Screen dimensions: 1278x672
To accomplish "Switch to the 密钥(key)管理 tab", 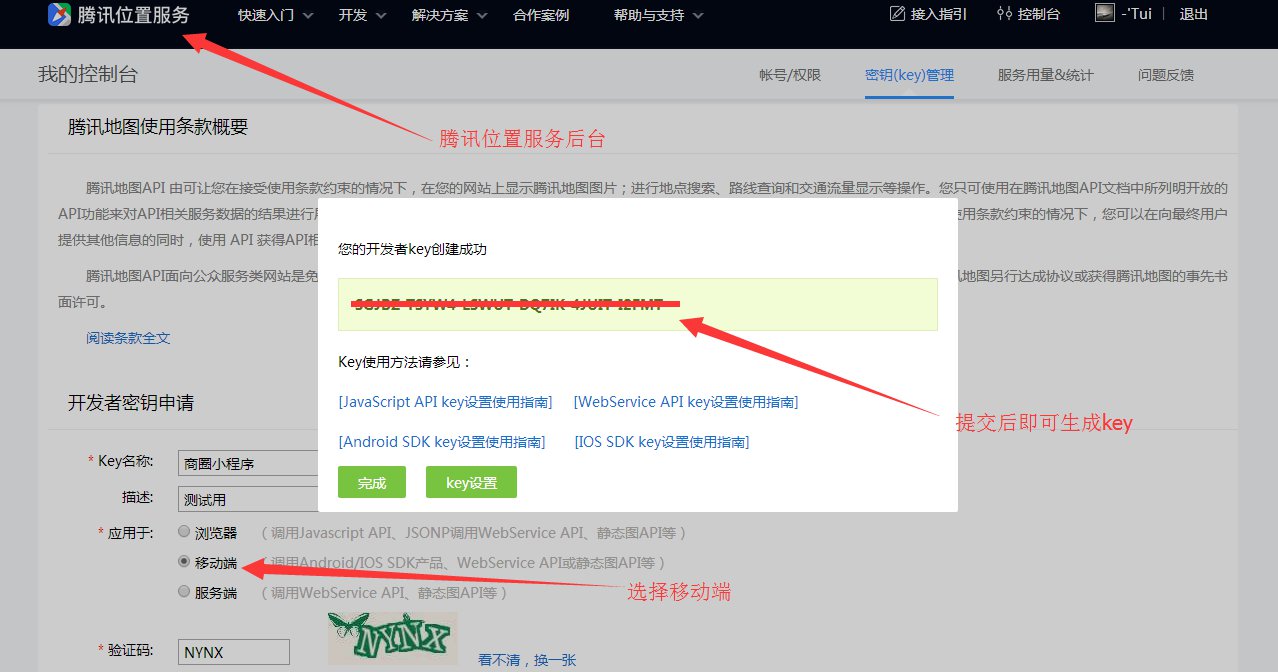I will [909, 75].
